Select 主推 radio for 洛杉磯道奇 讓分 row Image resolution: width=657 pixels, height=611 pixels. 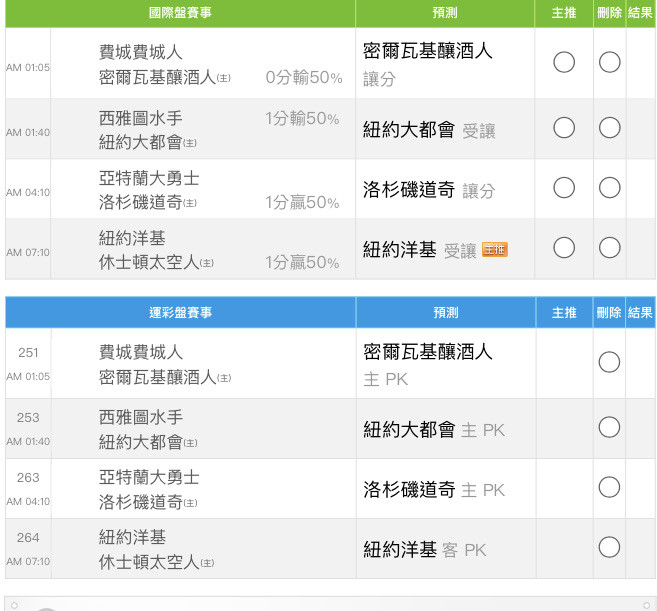pyautogui.click(x=564, y=188)
